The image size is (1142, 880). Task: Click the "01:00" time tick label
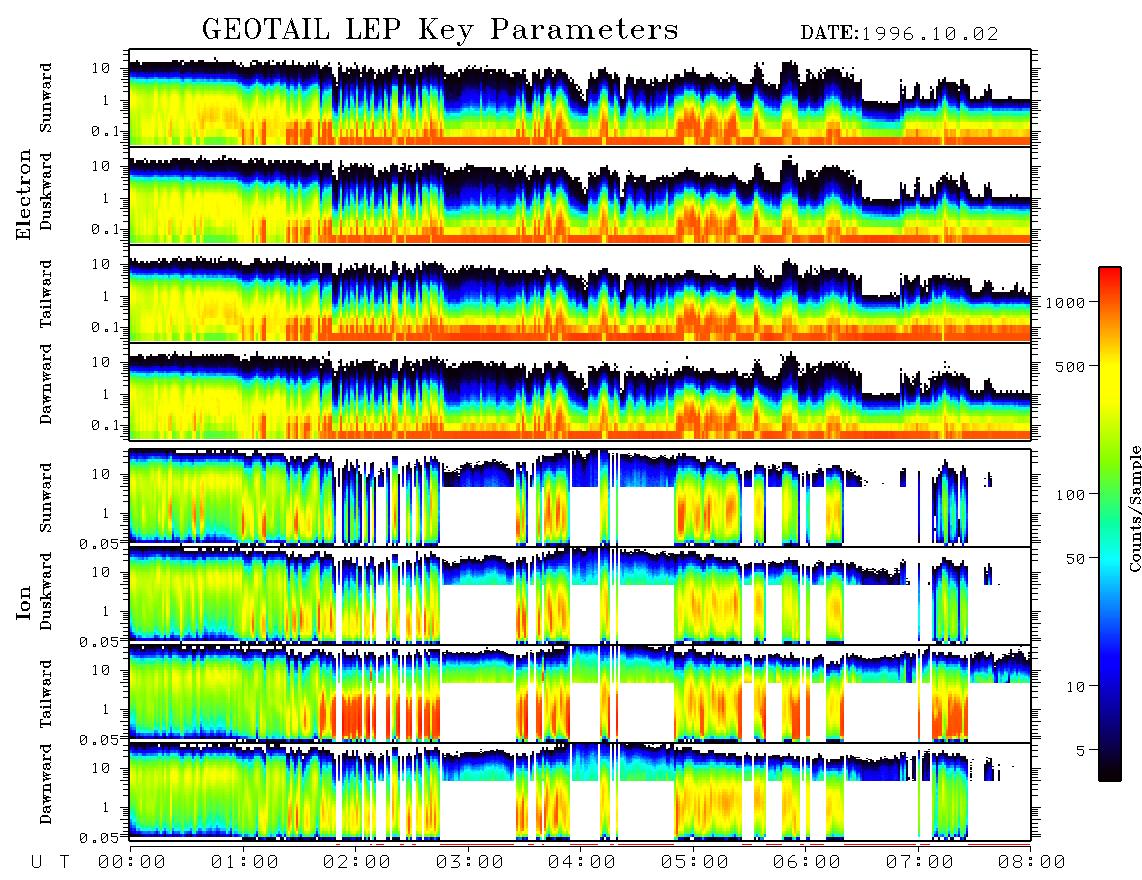click(245, 863)
